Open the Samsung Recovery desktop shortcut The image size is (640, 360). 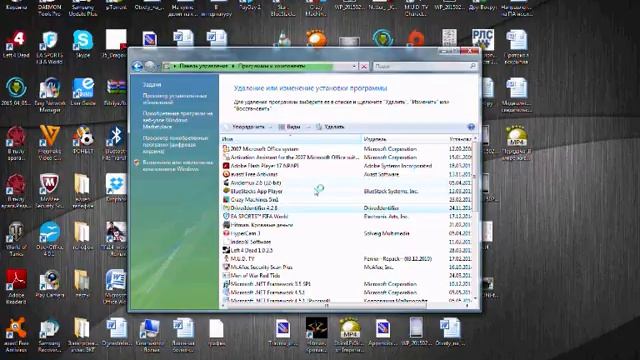[x=49, y=335]
